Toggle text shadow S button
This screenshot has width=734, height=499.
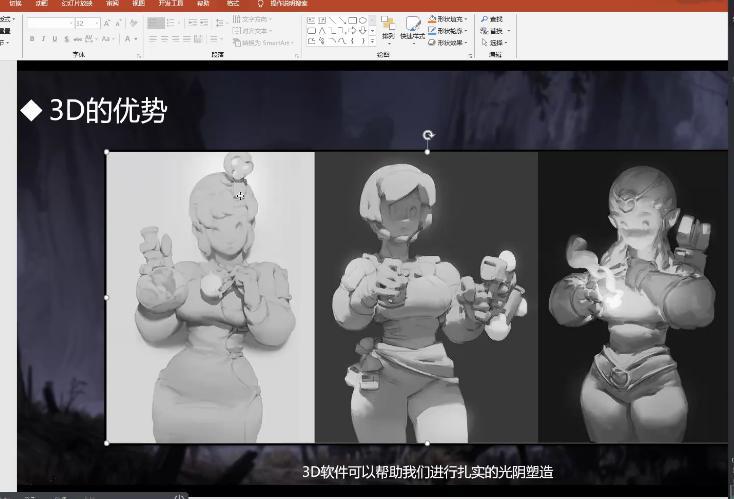pyautogui.click(x=66, y=39)
